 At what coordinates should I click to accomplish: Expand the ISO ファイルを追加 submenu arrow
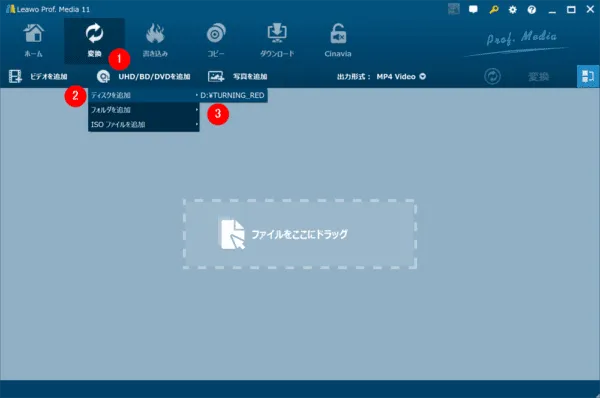click(197, 124)
